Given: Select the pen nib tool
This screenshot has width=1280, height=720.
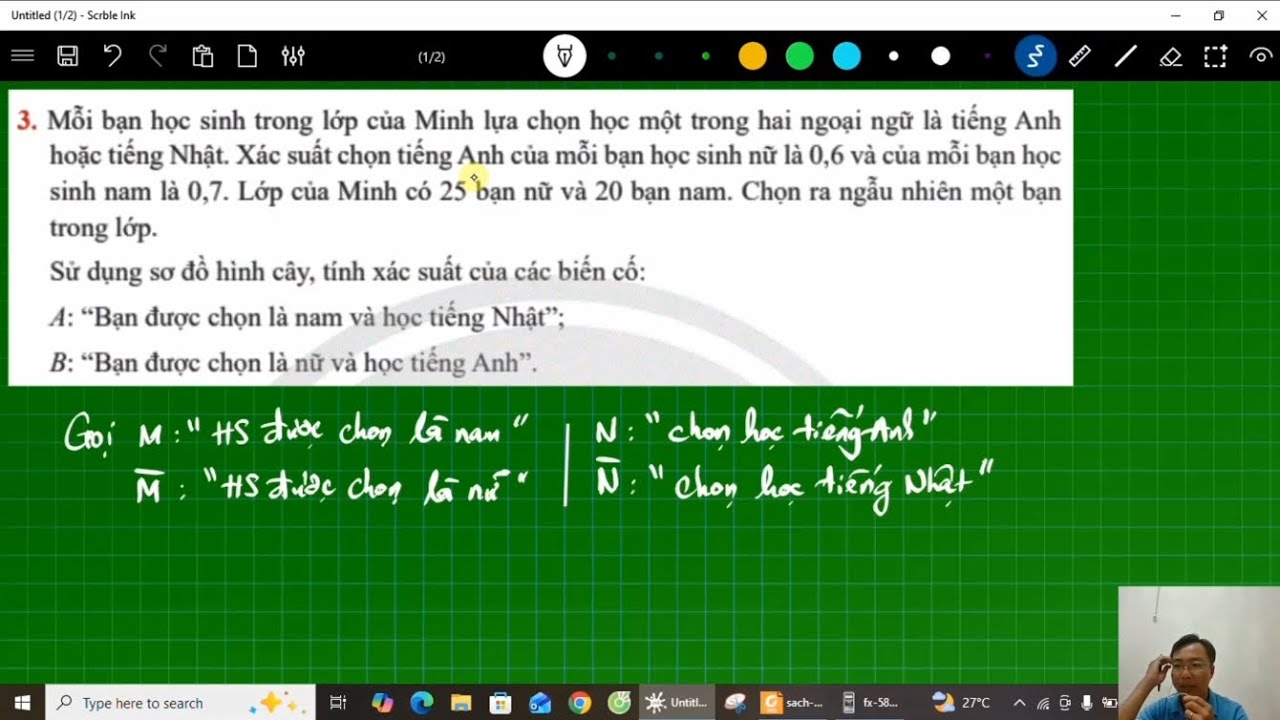Looking at the screenshot, I should [x=565, y=56].
